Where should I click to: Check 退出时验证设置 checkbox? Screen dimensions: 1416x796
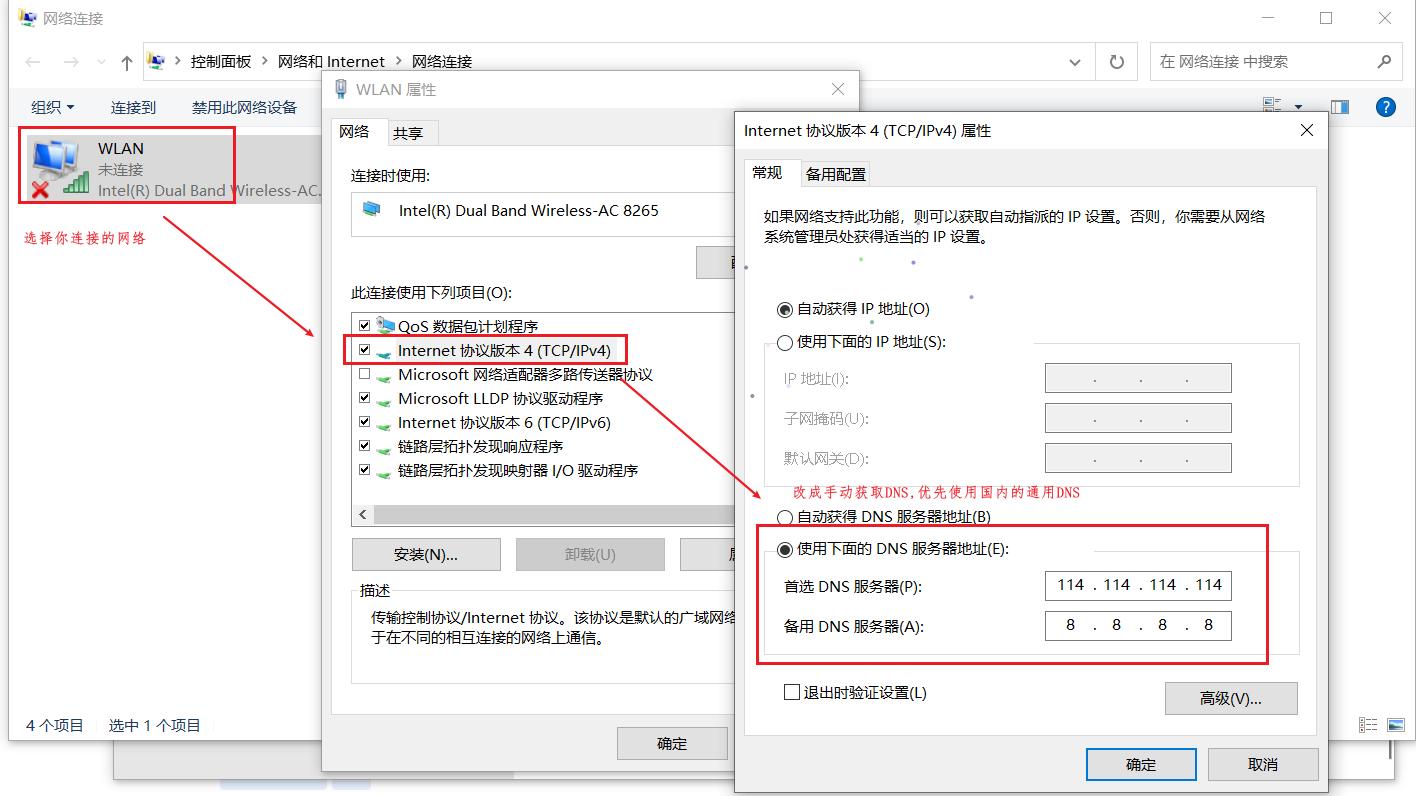pyautogui.click(x=792, y=692)
